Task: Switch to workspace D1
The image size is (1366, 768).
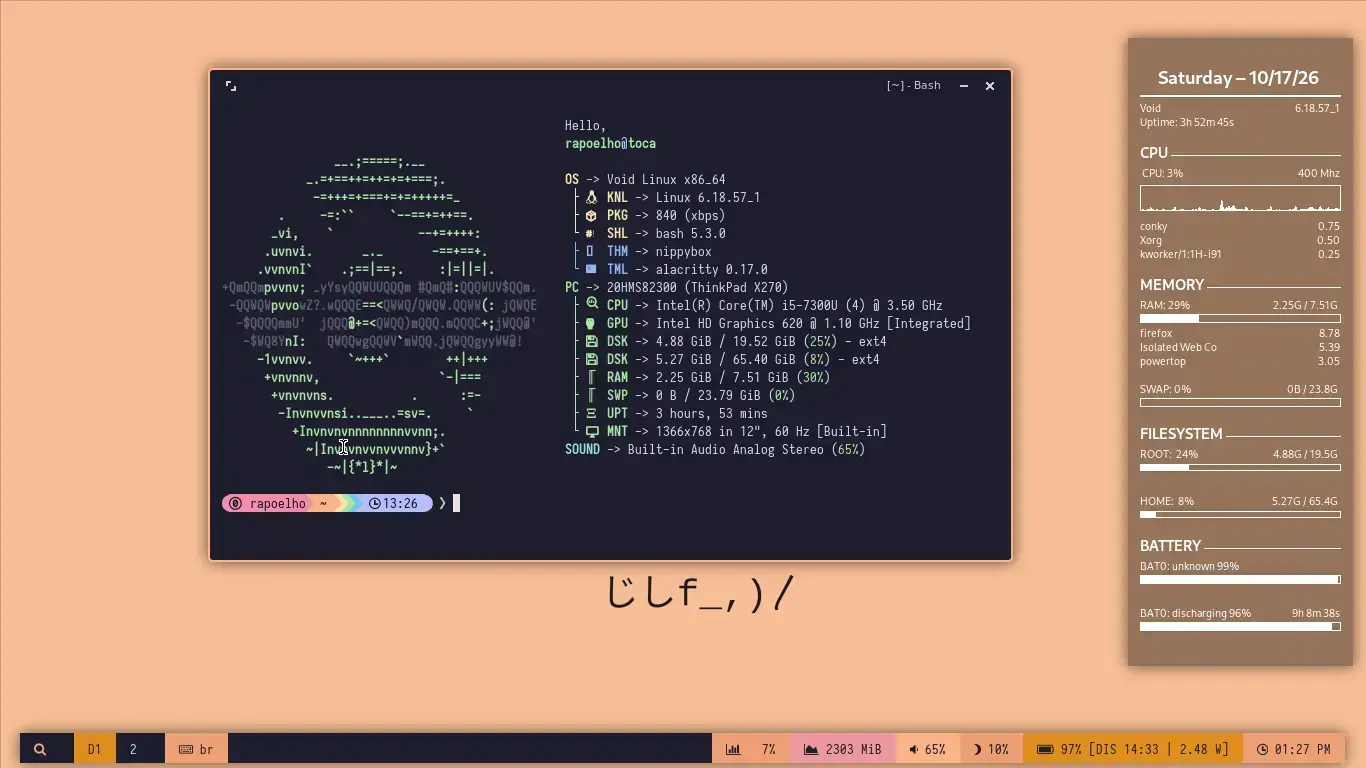Action: tap(94, 749)
